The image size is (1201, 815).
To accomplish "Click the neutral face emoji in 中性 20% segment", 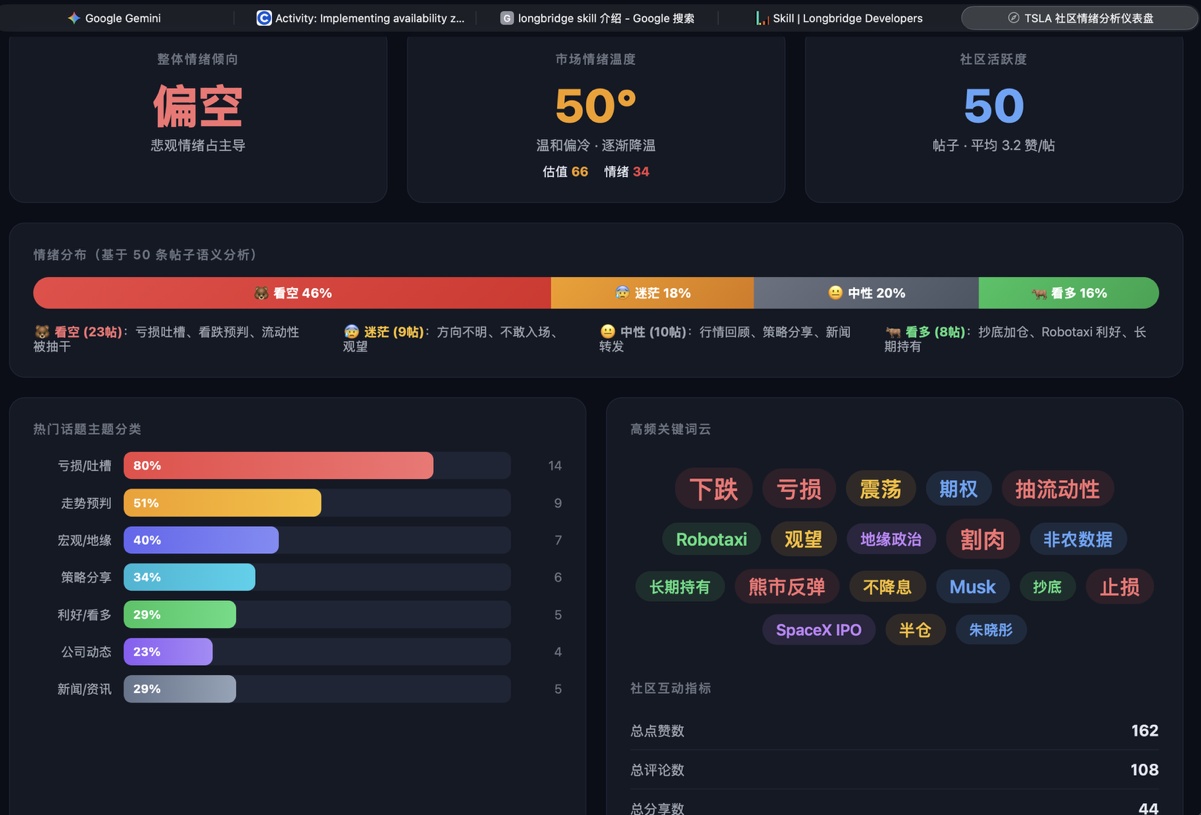I will click(835, 293).
